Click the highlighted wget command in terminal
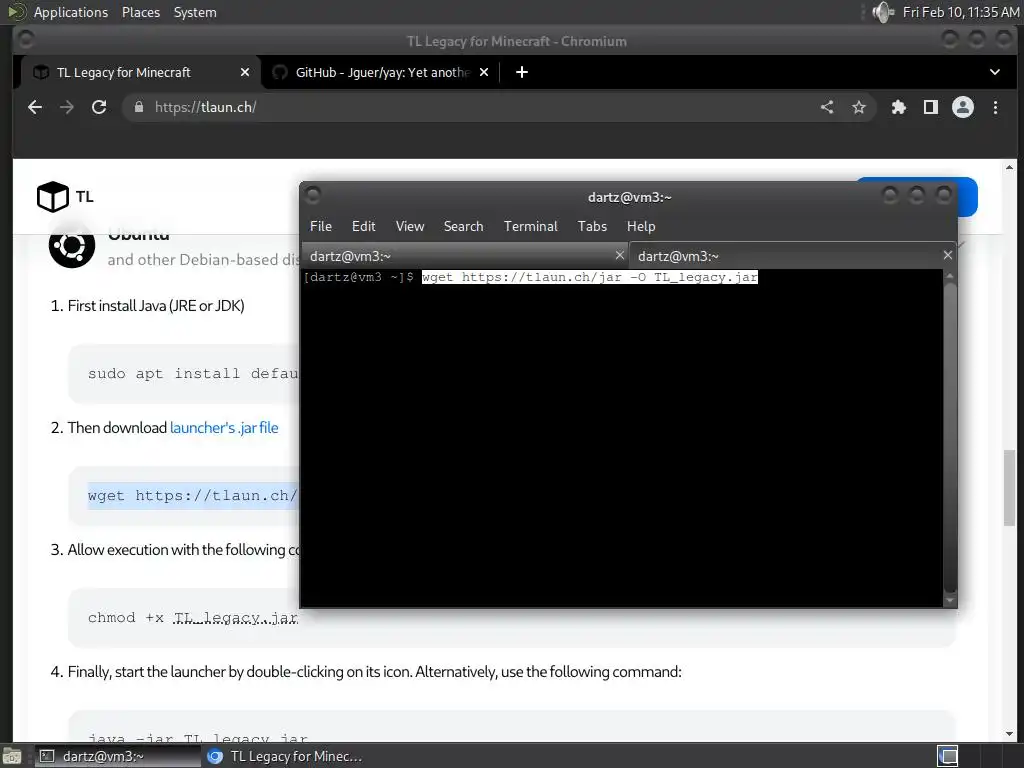1024x768 pixels. pyautogui.click(x=590, y=277)
